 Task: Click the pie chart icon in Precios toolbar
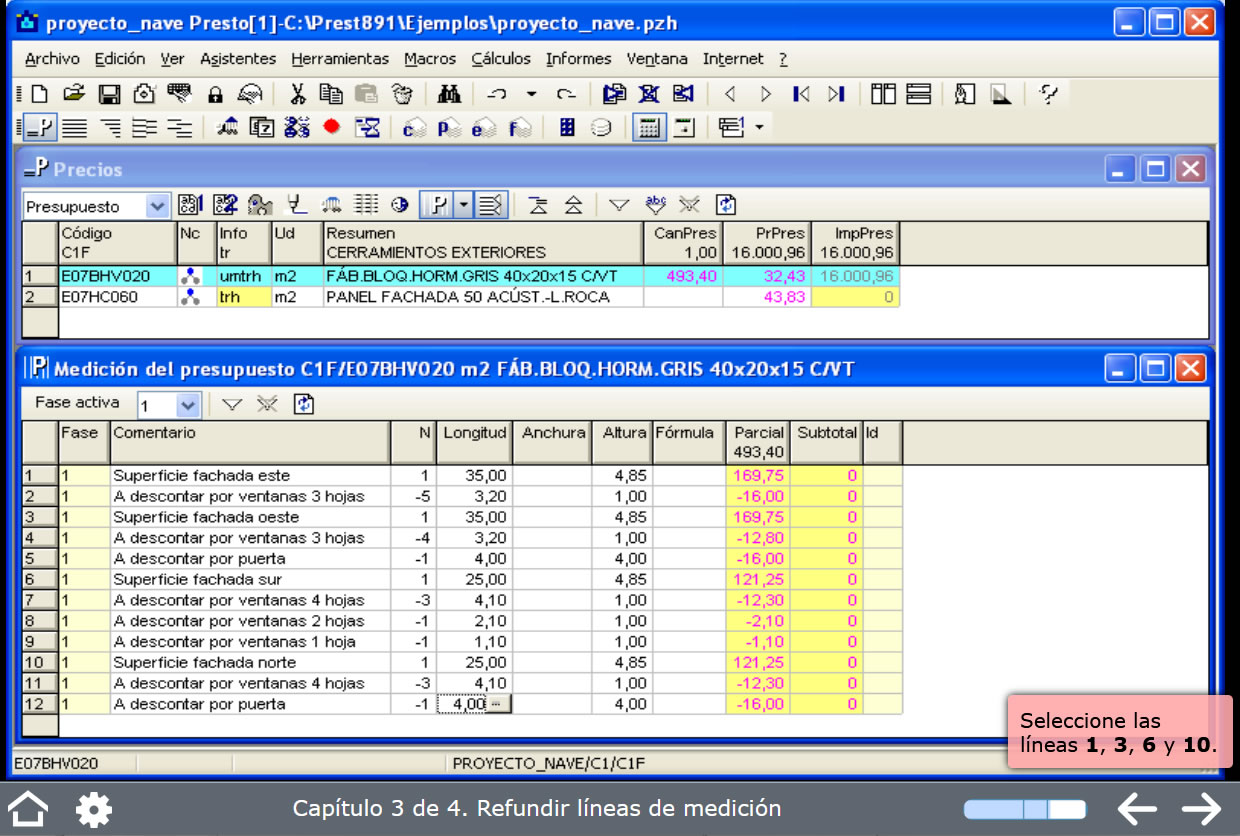[x=400, y=205]
